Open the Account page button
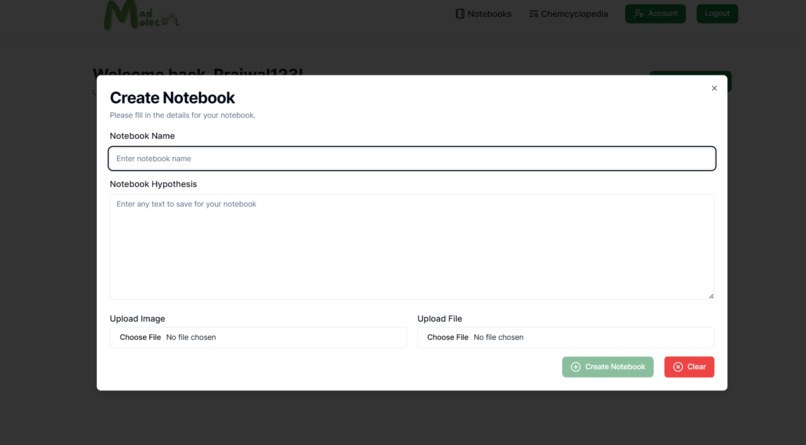The height and width of the screenshot is (445, 806). tap(655, 14)
